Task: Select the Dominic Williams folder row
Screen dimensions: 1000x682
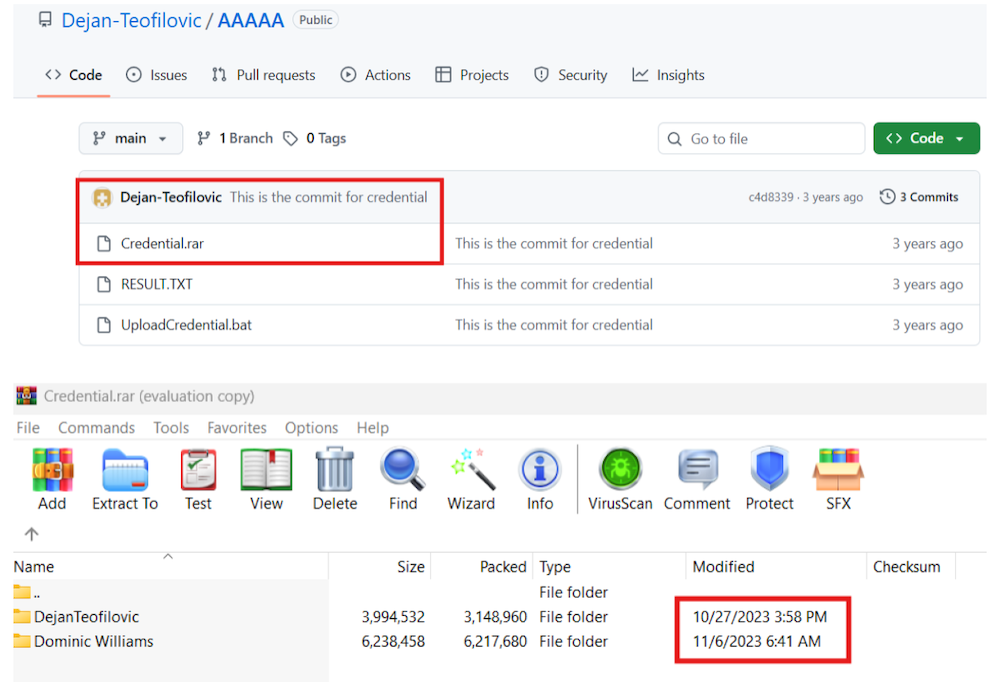Action: 94,641
